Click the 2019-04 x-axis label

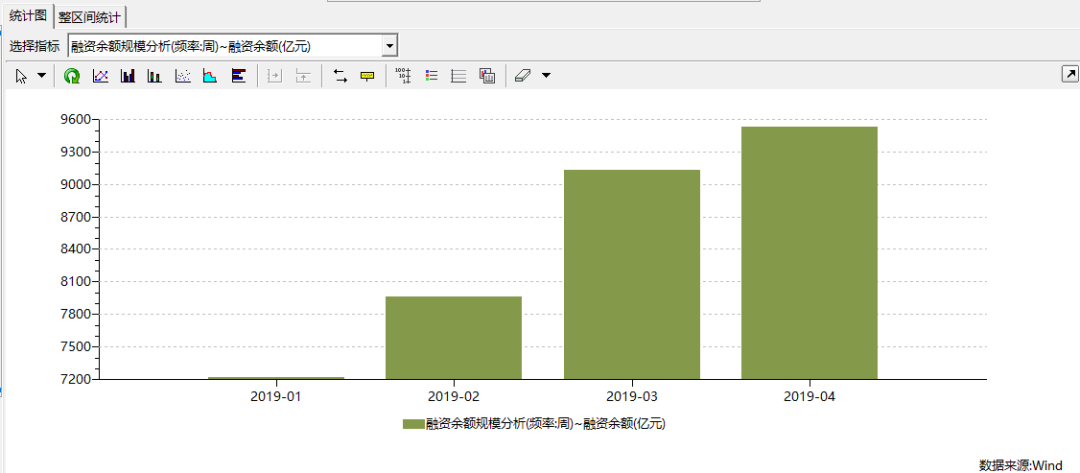click(x=809, y=397)
